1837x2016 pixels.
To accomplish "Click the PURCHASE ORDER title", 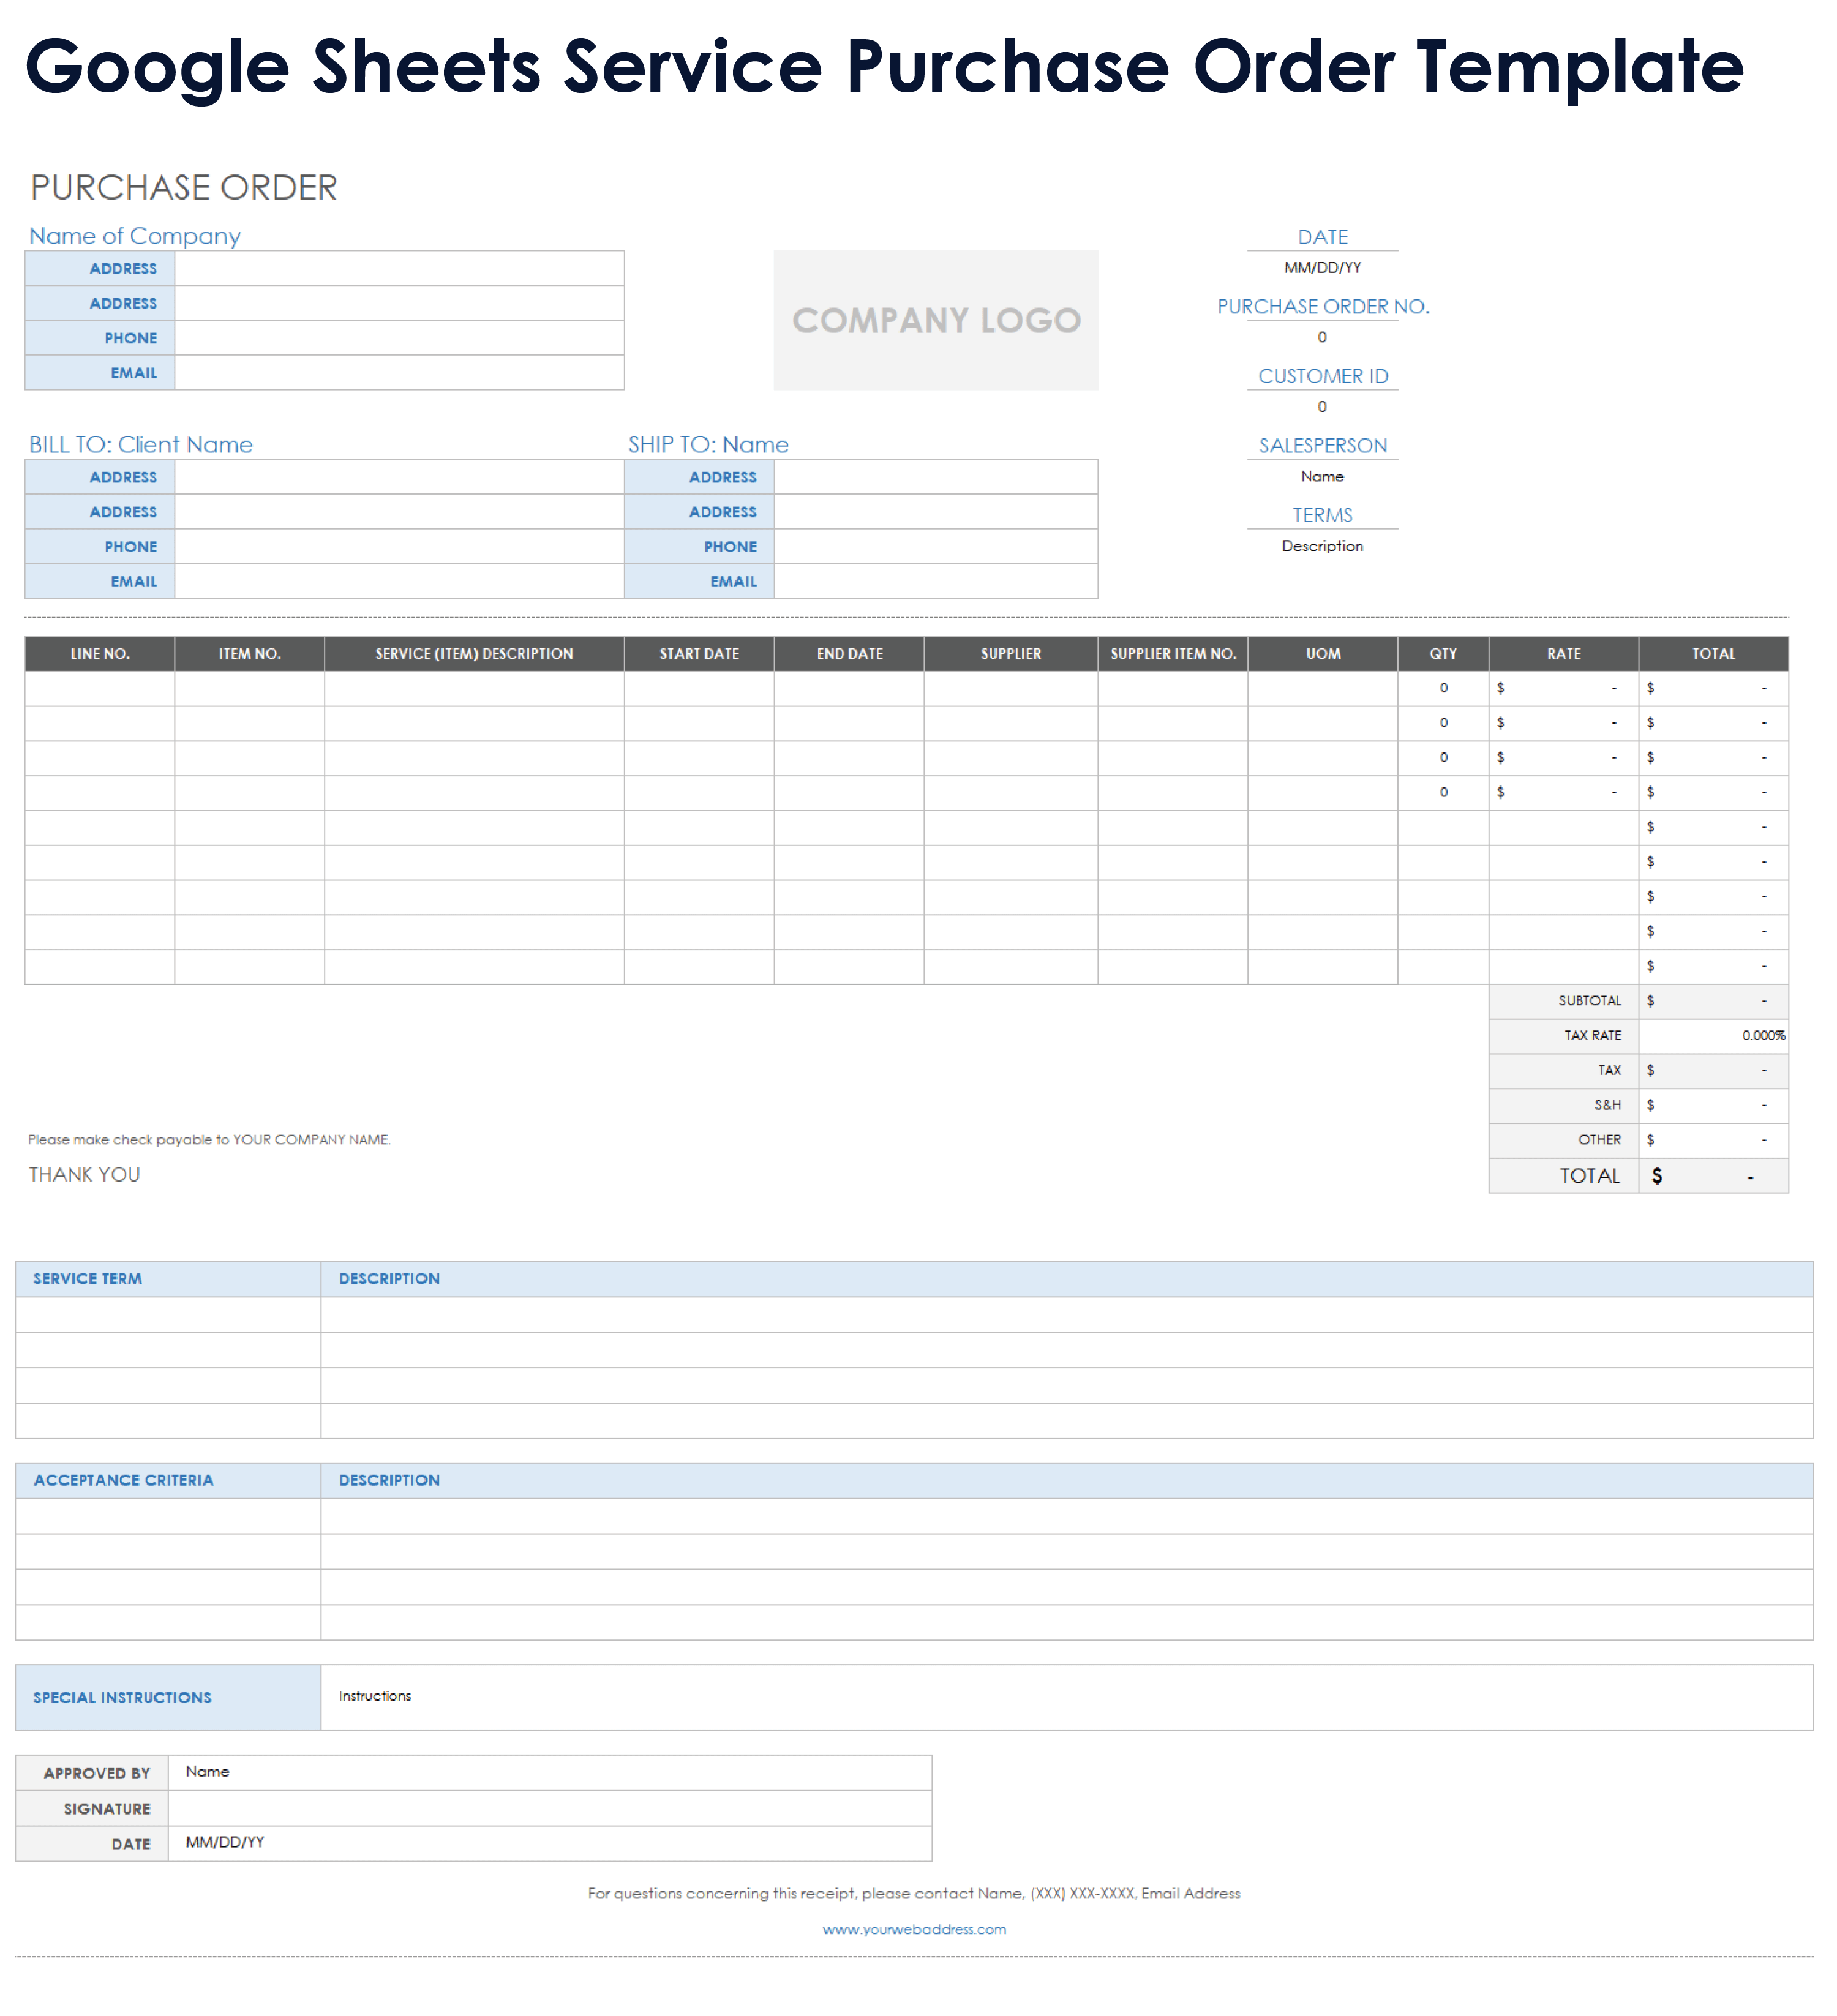I will (184, 188).
